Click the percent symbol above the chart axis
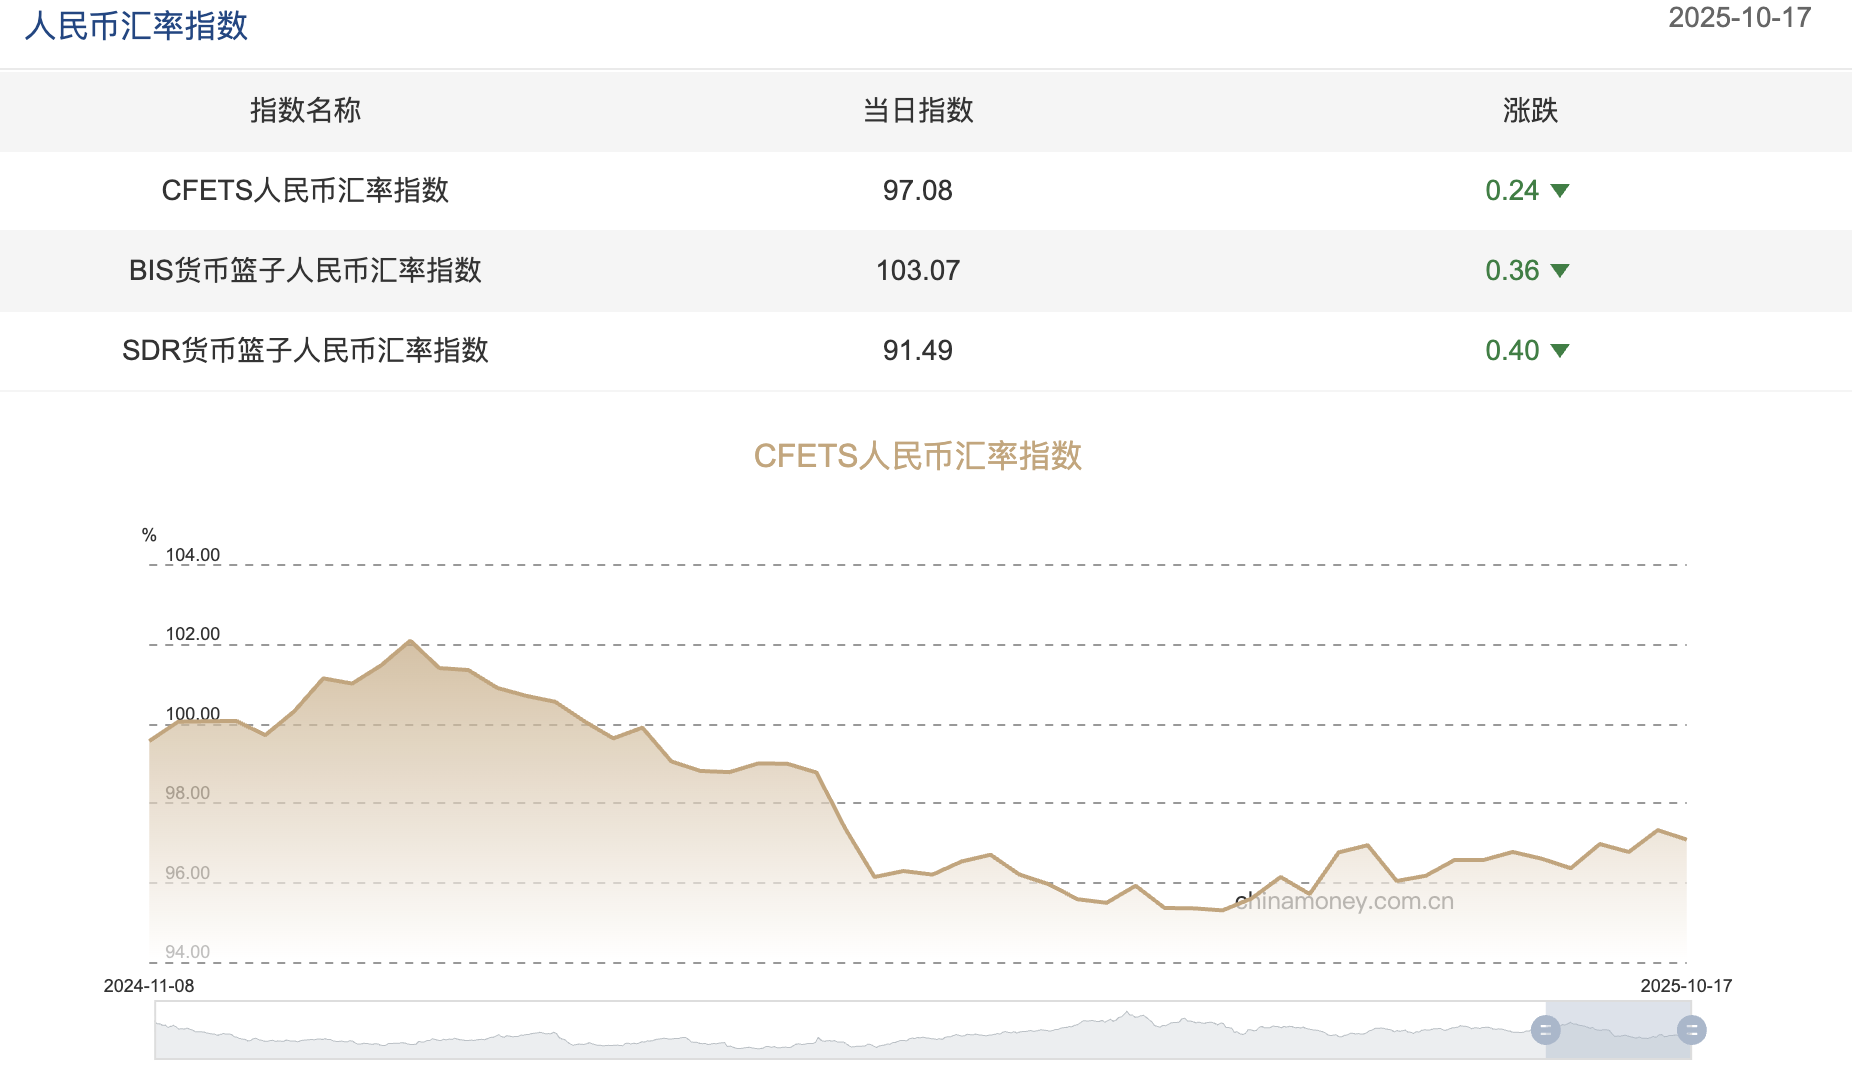The height and width of the screenshot is (1090, 1856). pyautogui.click(x=148, y=534)
